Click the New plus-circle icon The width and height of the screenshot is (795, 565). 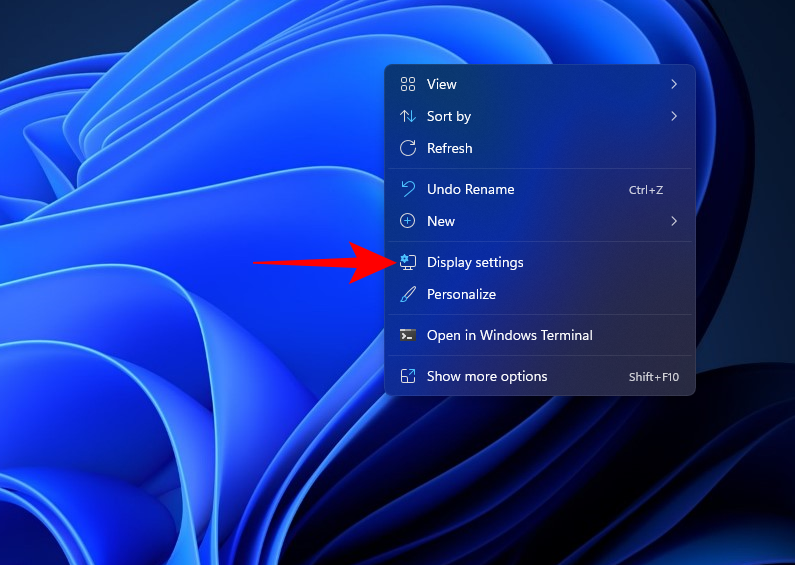coord(407,221)
